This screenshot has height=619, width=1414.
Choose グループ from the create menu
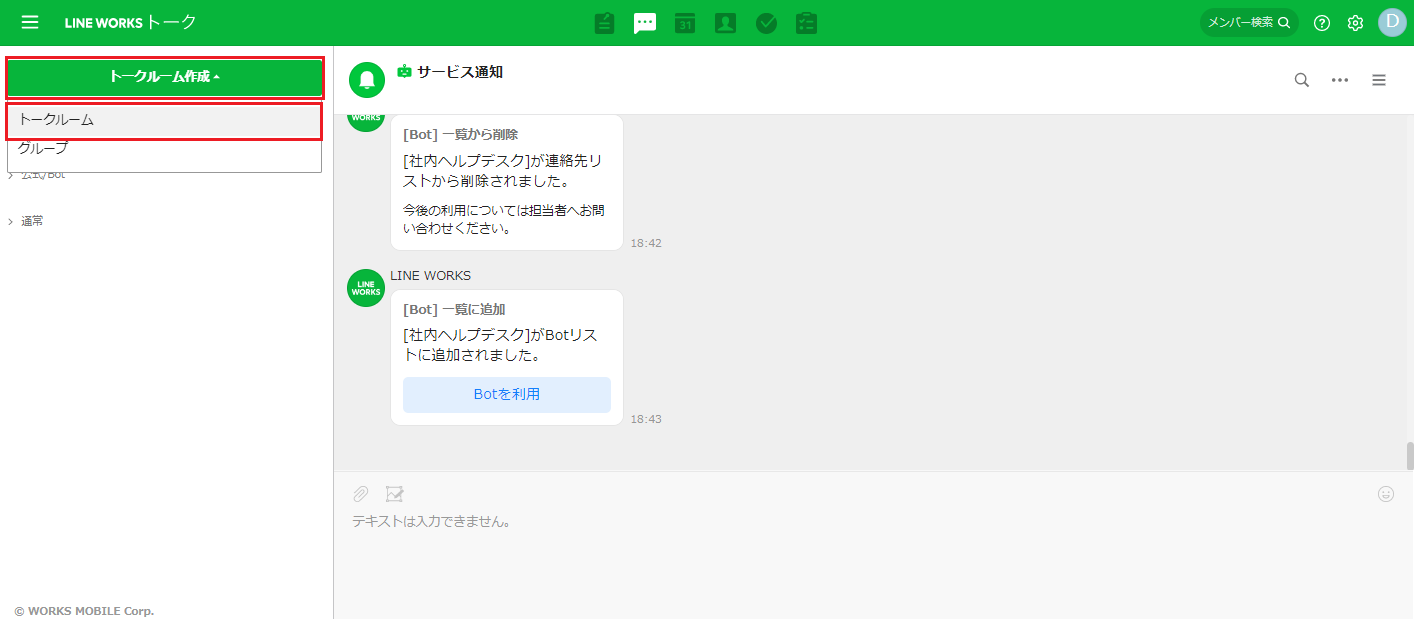164,149
